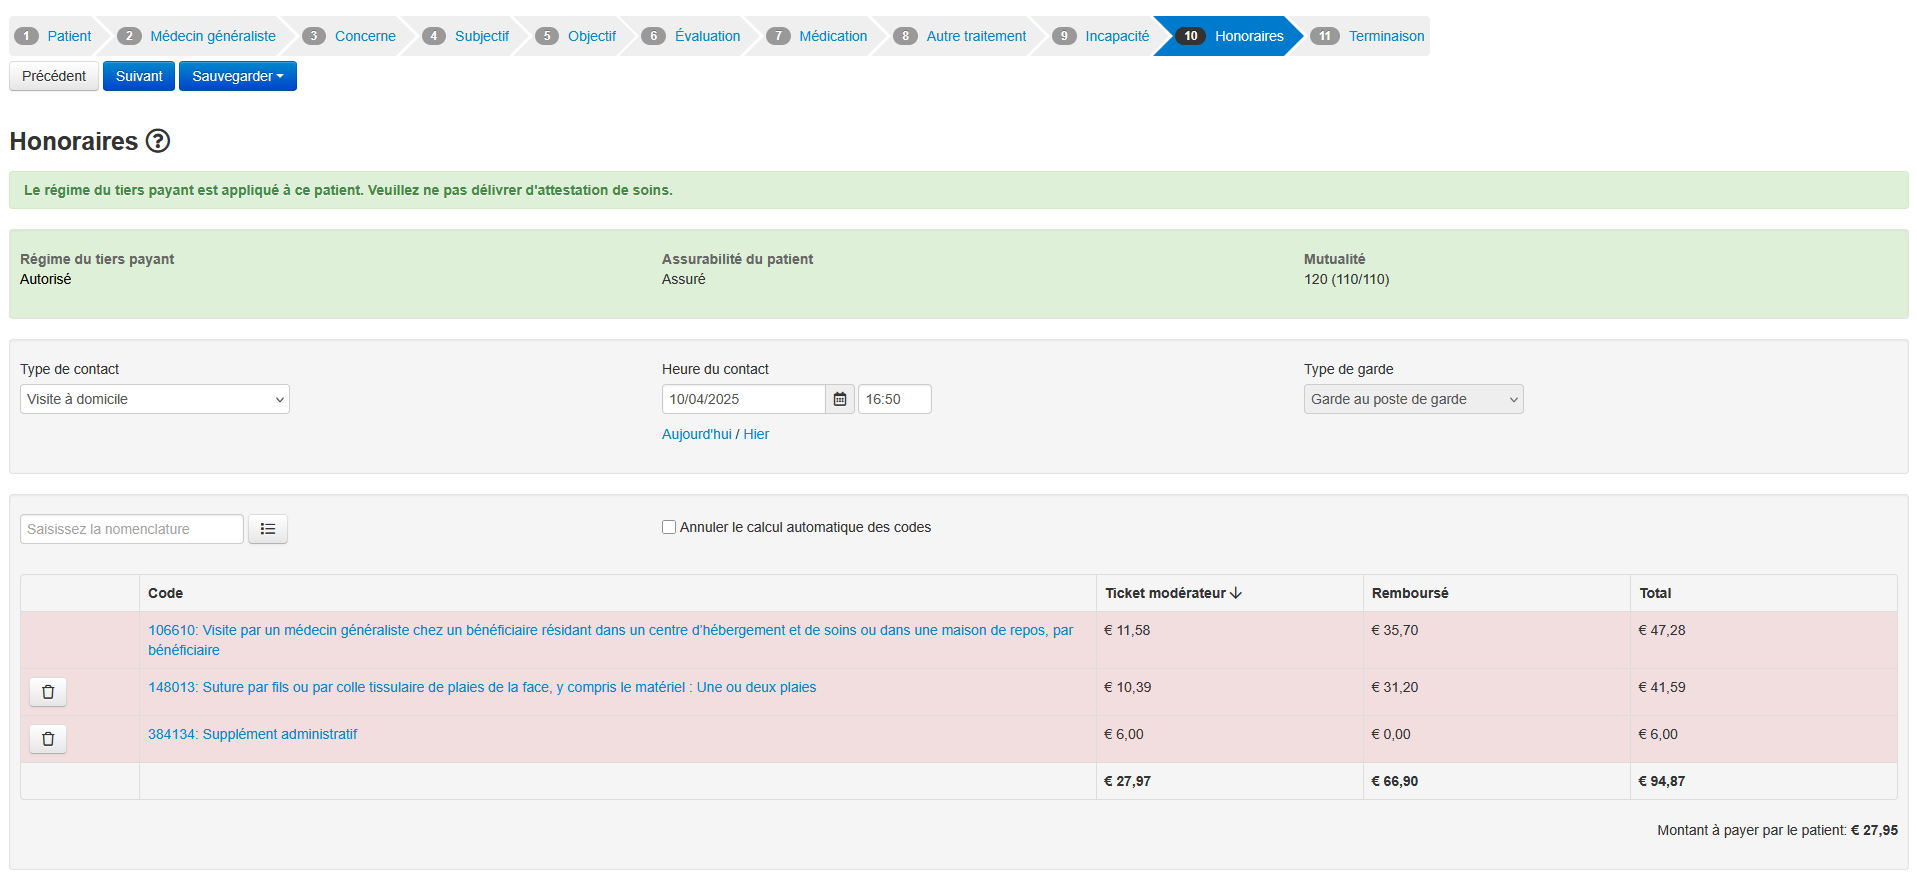Open the calendar date picker icon
This screenshot has height=880, width=1917.
(840, 399)
